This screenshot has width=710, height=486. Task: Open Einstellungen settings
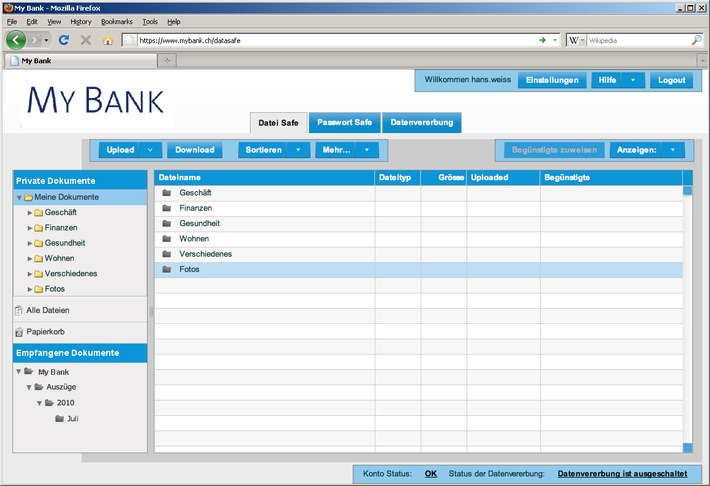[x=552, y=80]
